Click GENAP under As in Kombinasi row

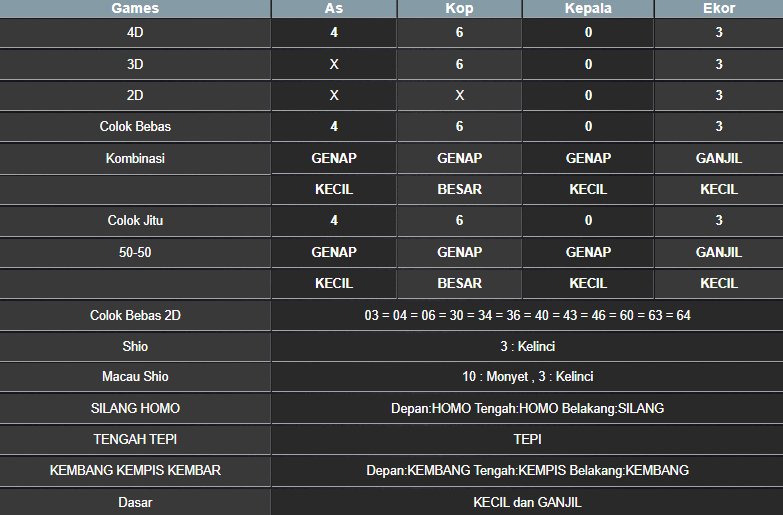pyautogui.click(x=334, y=158)
